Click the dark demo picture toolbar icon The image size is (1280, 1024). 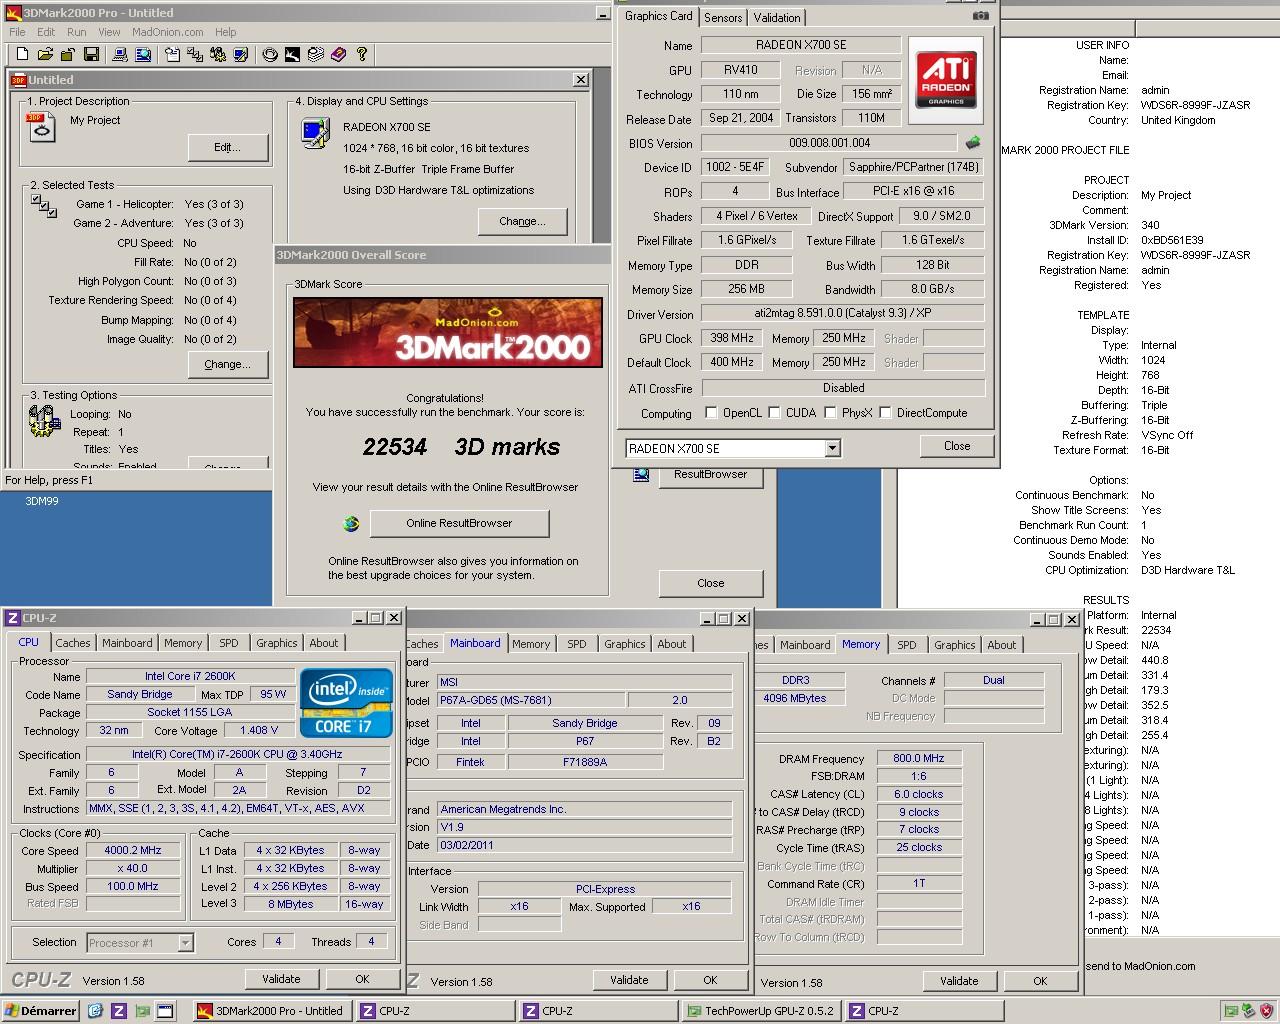(292, 54)
